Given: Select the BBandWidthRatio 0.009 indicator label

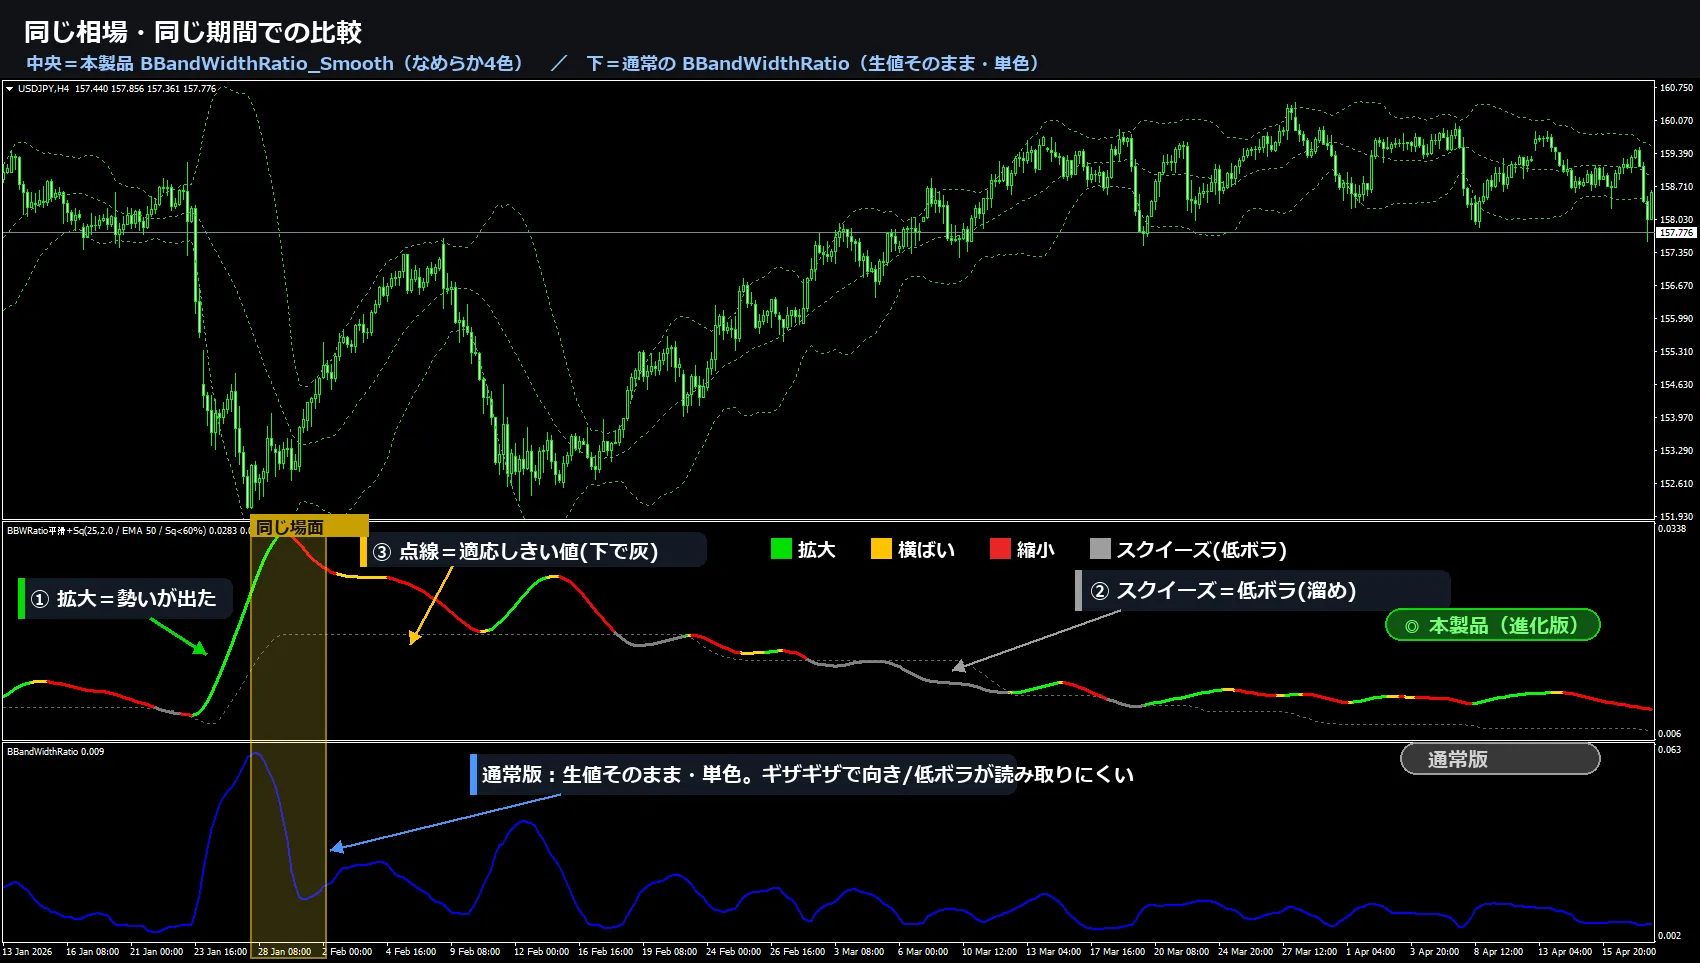Looking at the screenshot, I should pyautogui.click(x=56, y=752).
